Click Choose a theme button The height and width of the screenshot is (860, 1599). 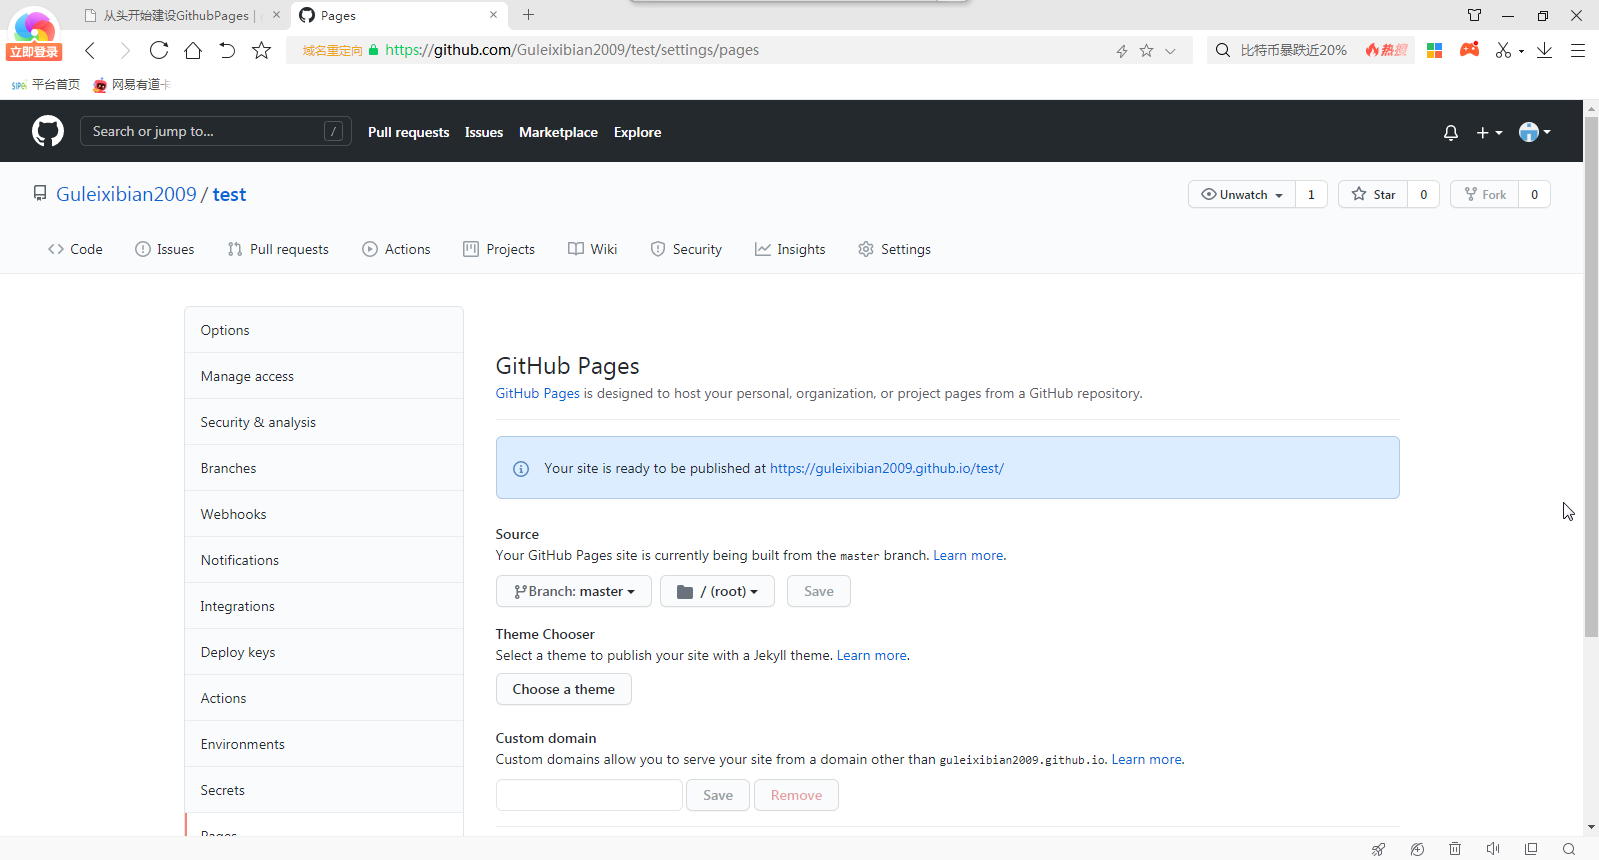tap(564, 689)
